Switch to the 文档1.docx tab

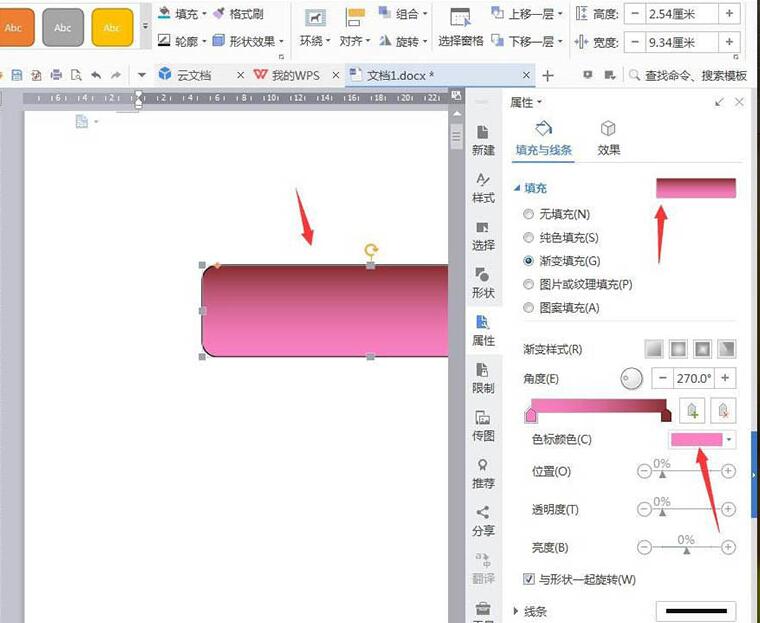pyautogui.click(x=400, y=75)
